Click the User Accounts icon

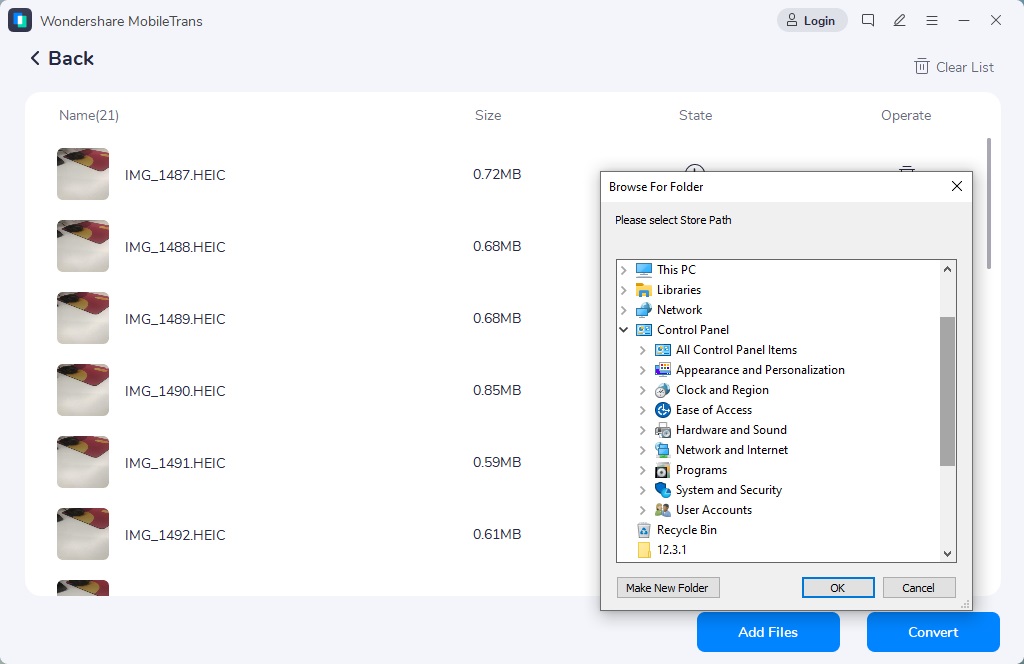(x=663, y=510)
